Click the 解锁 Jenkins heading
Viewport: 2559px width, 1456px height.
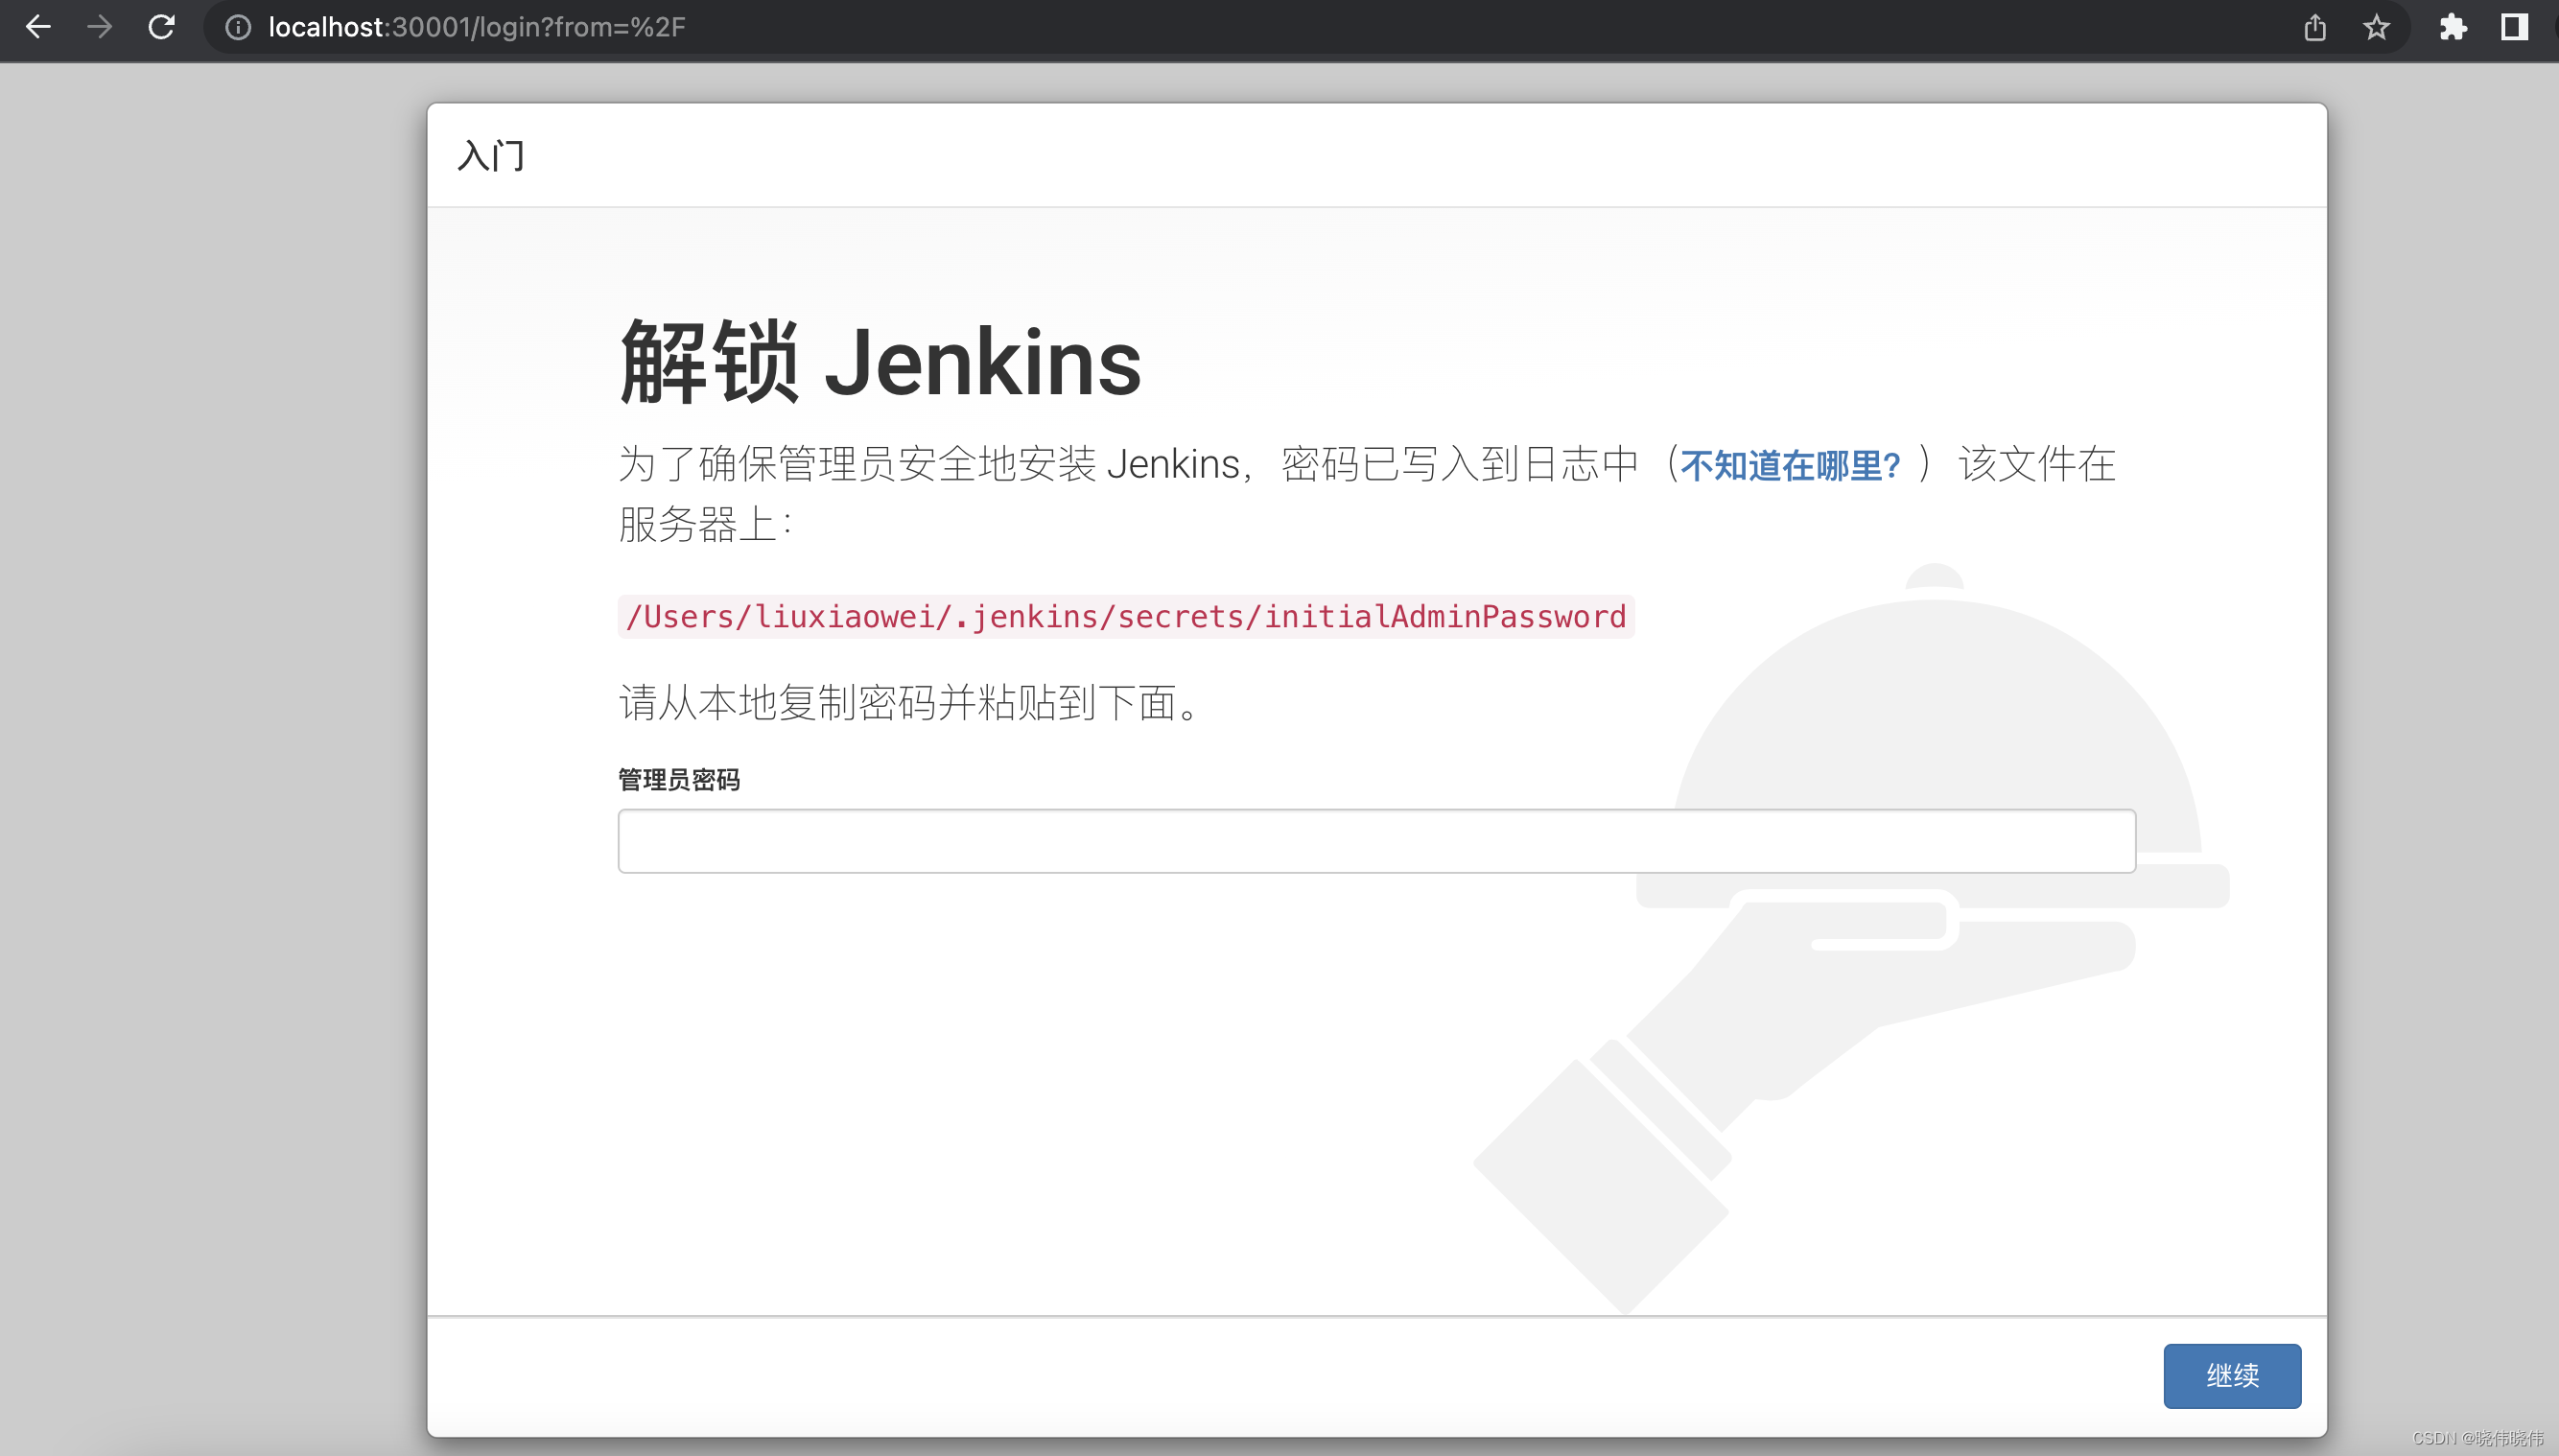pyautogui.click(x=880, y=363)
